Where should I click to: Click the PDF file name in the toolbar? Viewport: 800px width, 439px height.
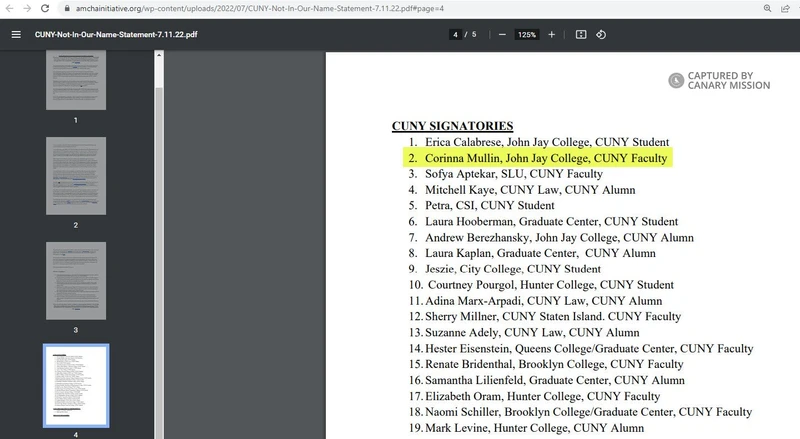click(x=116, y=34)
